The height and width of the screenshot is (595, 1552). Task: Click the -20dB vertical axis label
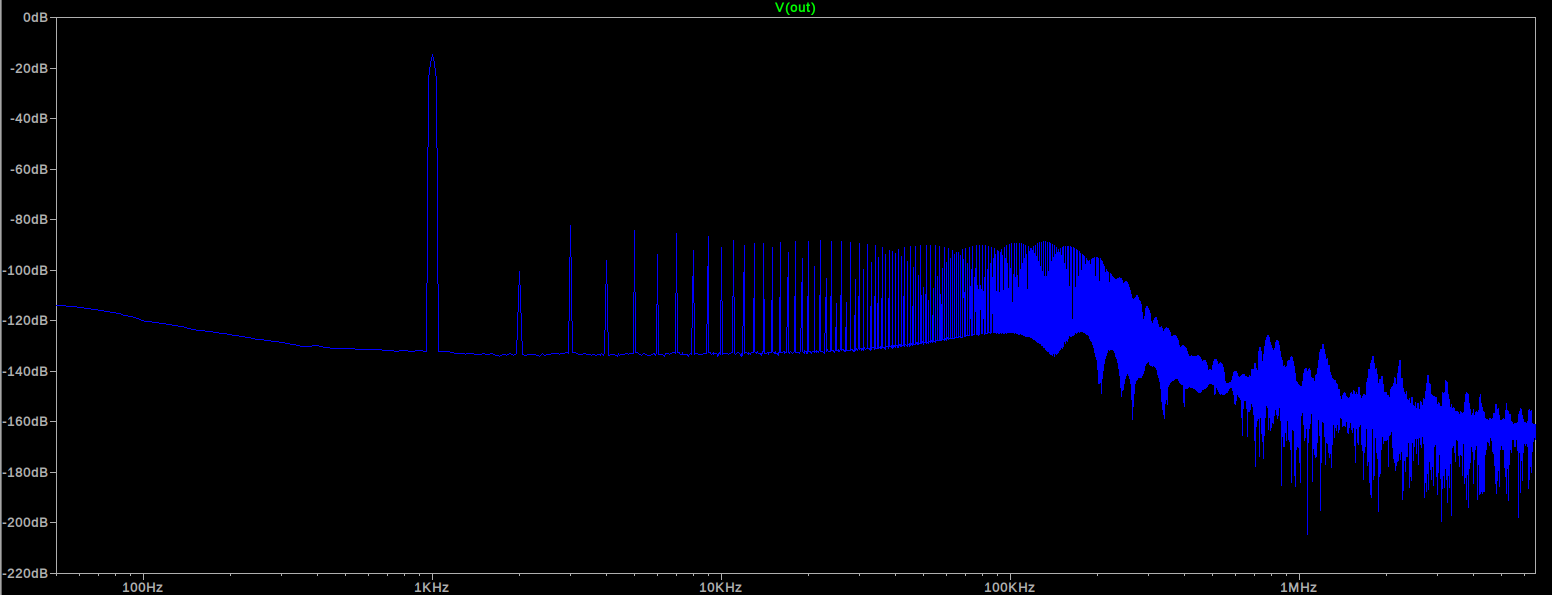coord(30,68)
